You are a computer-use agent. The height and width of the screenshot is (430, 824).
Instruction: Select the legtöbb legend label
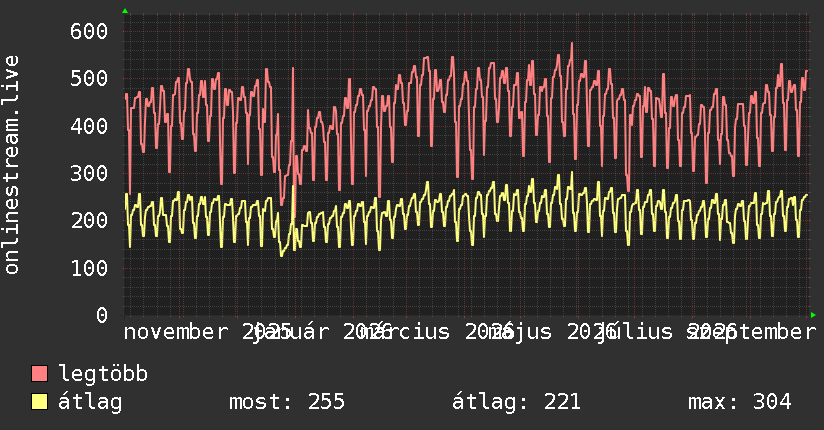click(103, 374)
